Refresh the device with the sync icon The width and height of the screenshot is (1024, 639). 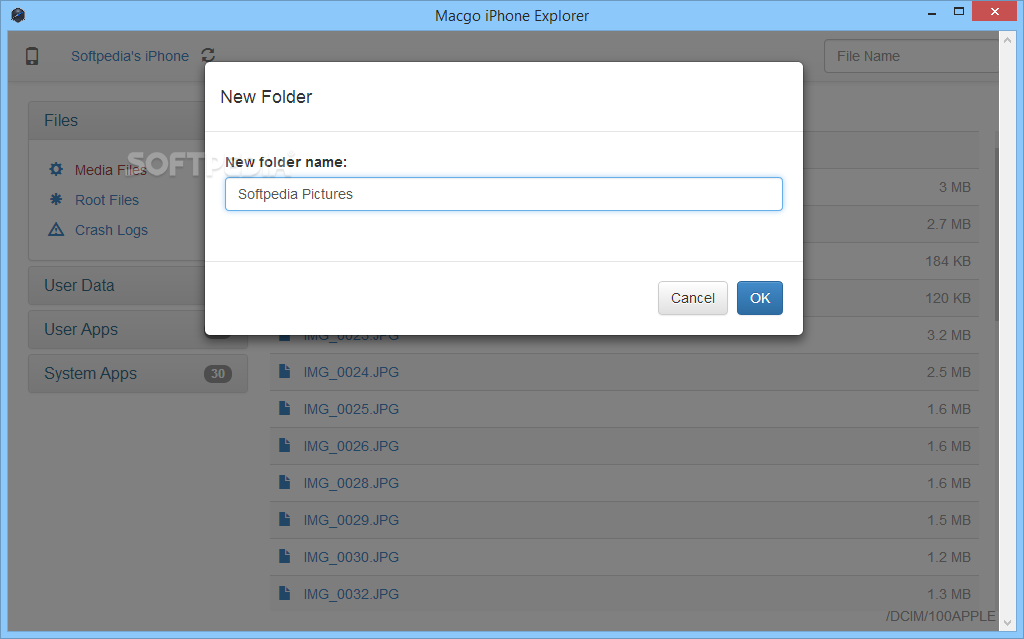click(x=208, y=56)
